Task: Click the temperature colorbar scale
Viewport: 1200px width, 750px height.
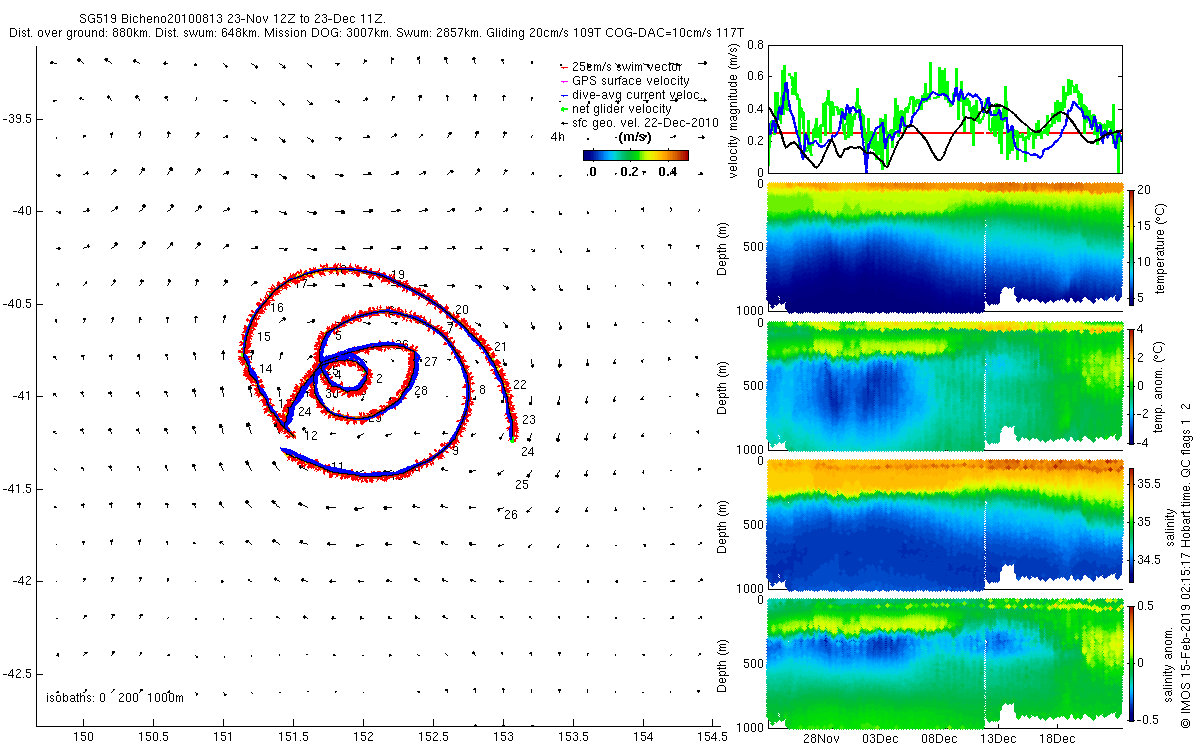Action: pos(1131,245)
